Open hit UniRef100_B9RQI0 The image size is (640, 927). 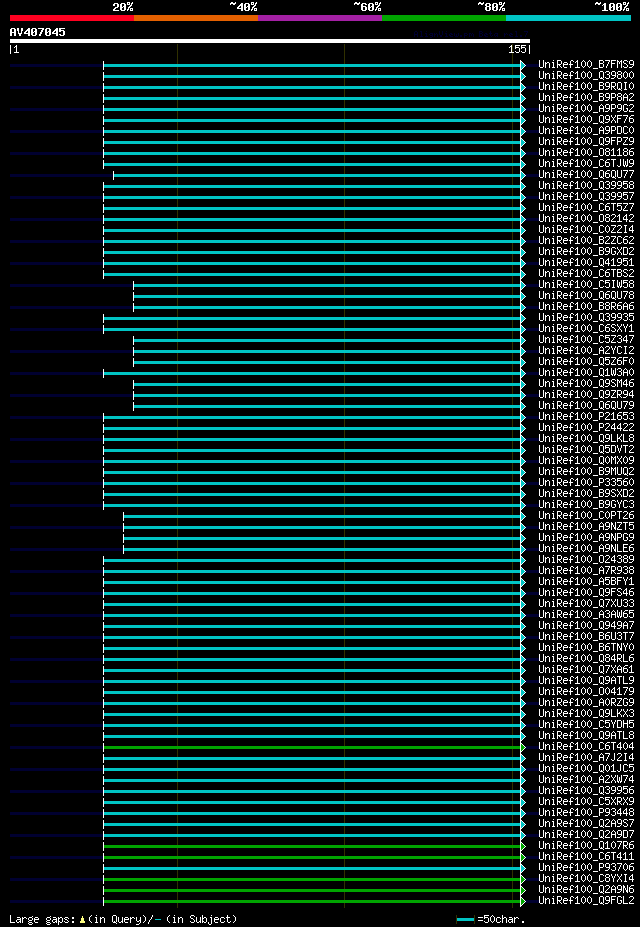(586, 87)
